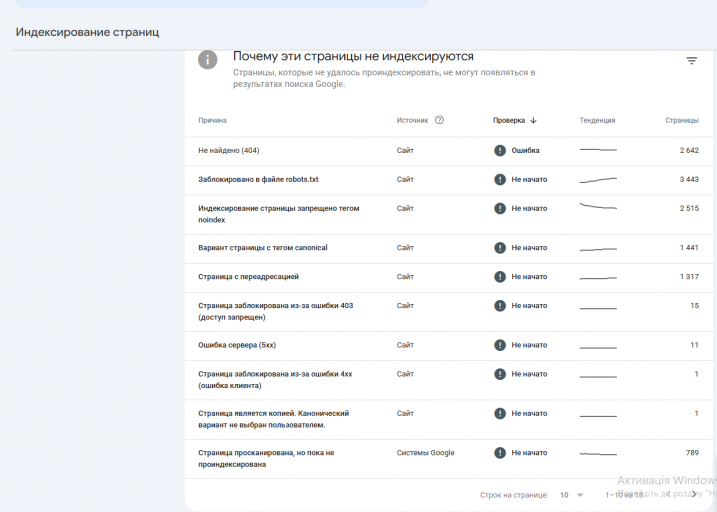717x512 pixels.
Task: Click status icon in ошибки 4xx row
Action: (500, 374)
